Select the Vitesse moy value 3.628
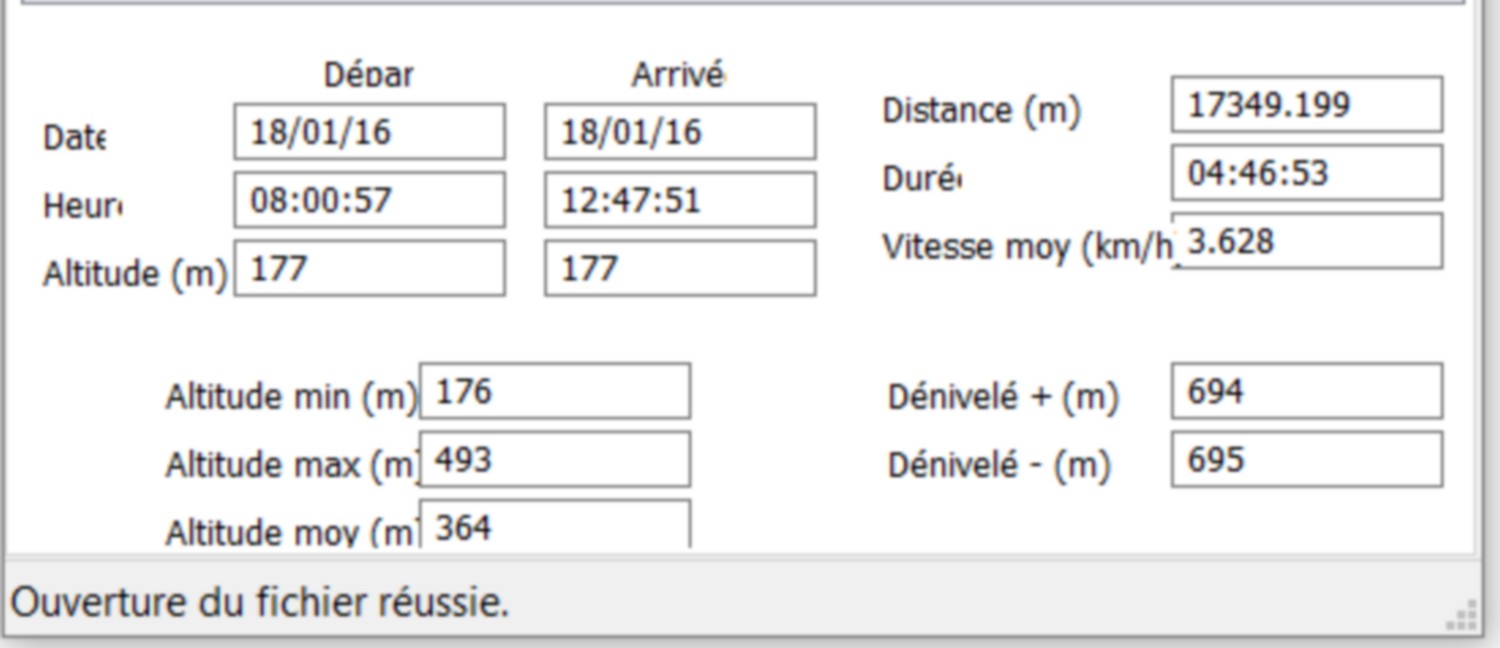The image size is (1500, 648). point(1307,240)
